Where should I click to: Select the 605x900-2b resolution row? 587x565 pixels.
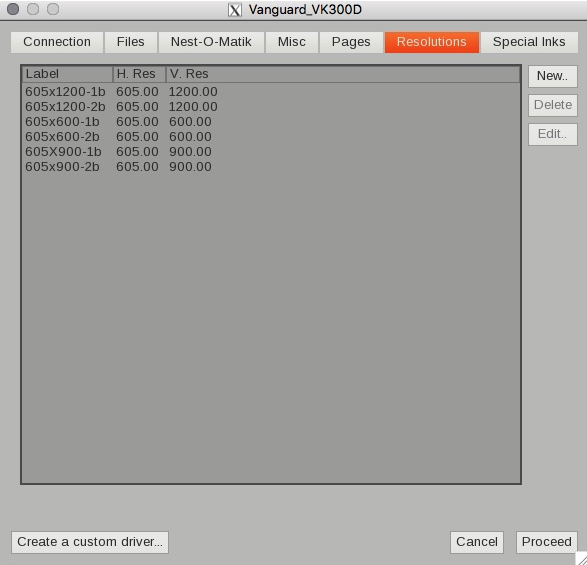[271, 167]
